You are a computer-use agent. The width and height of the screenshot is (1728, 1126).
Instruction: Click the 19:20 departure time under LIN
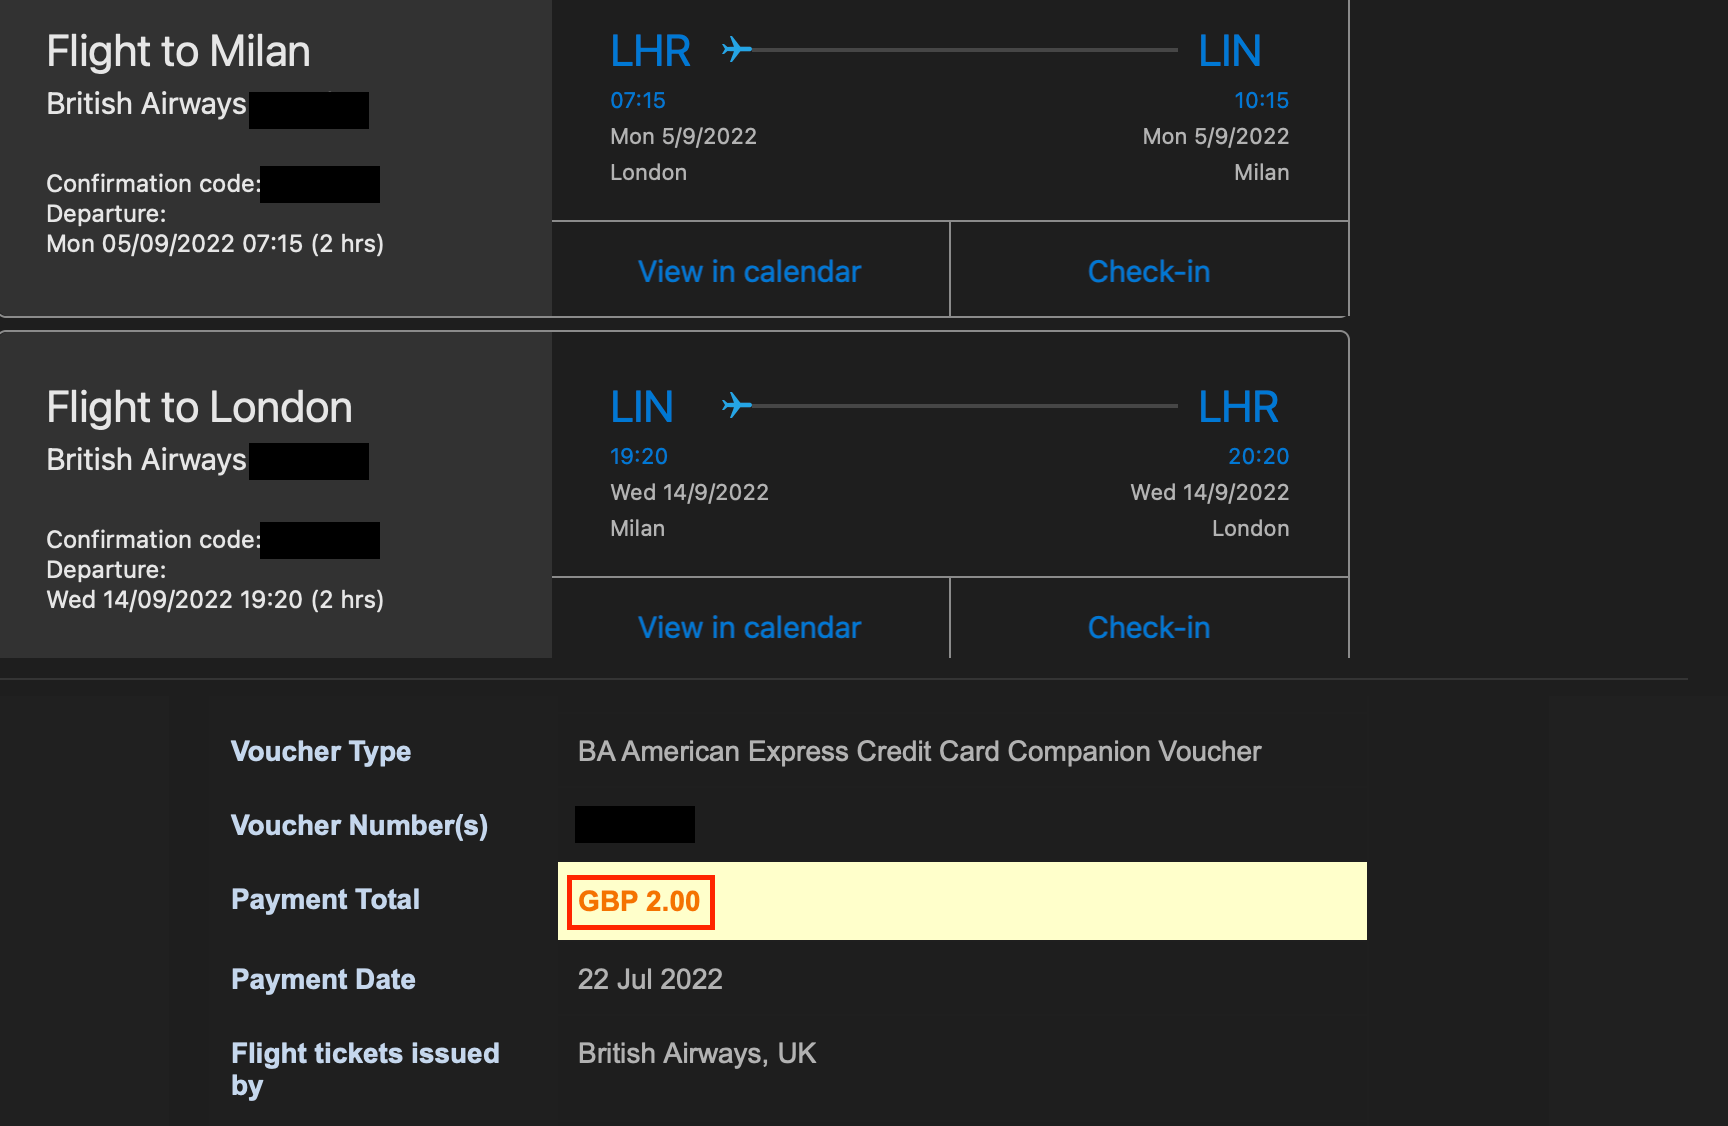pyautogui.click(x=638, y=456)
